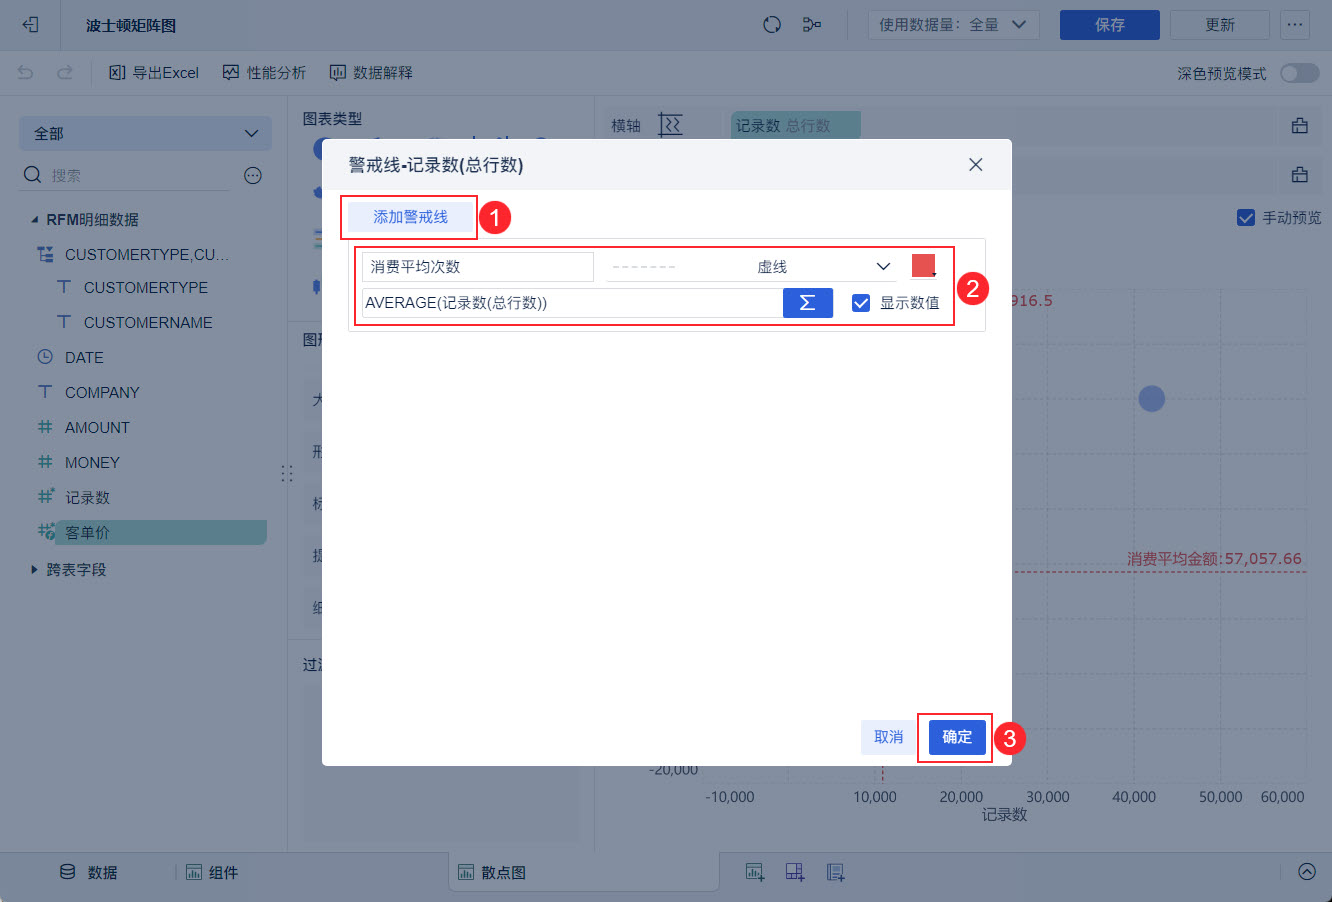
Task: Click the exit/back icon at top left
Action: tap(30, 25)
